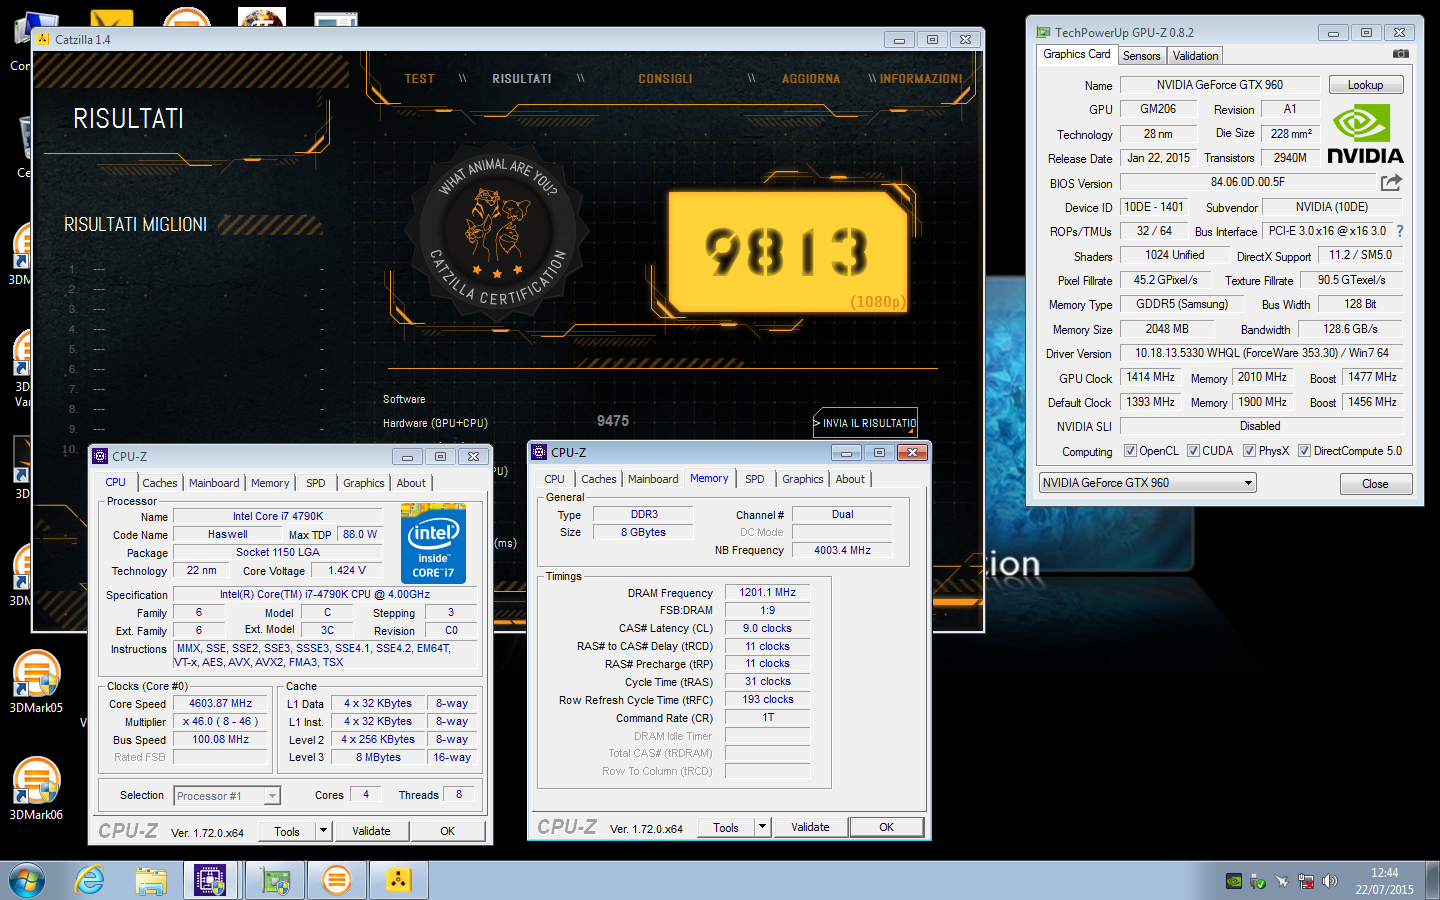Image resolution: width=1440 pixels, height=900 pixels.
Task: Open the NVIDIA GeForce GTX 960 GPU dropdown
Action: click(1148, 483)
